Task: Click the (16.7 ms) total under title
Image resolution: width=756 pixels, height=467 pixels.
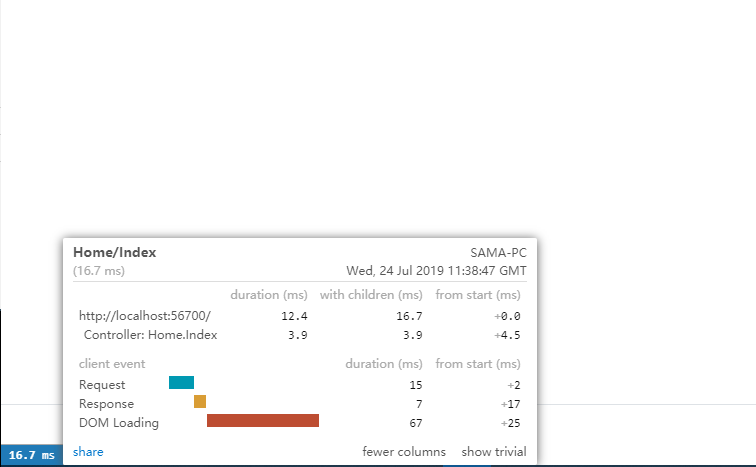Action: click(99, 271)
